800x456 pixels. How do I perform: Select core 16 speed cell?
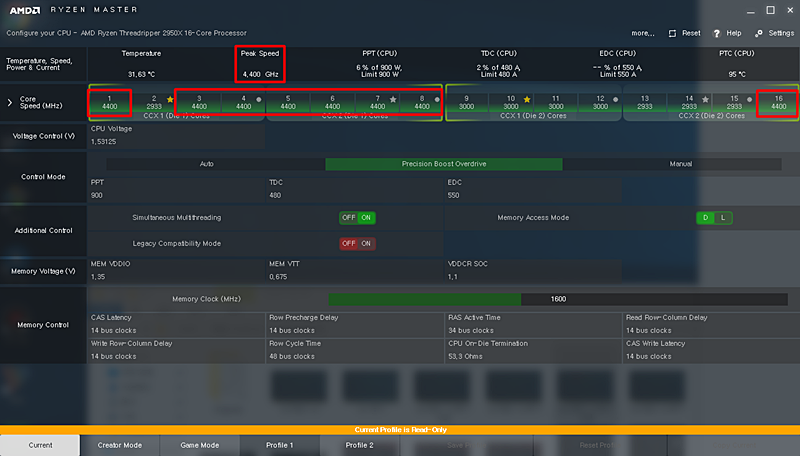tap(779, 103)
